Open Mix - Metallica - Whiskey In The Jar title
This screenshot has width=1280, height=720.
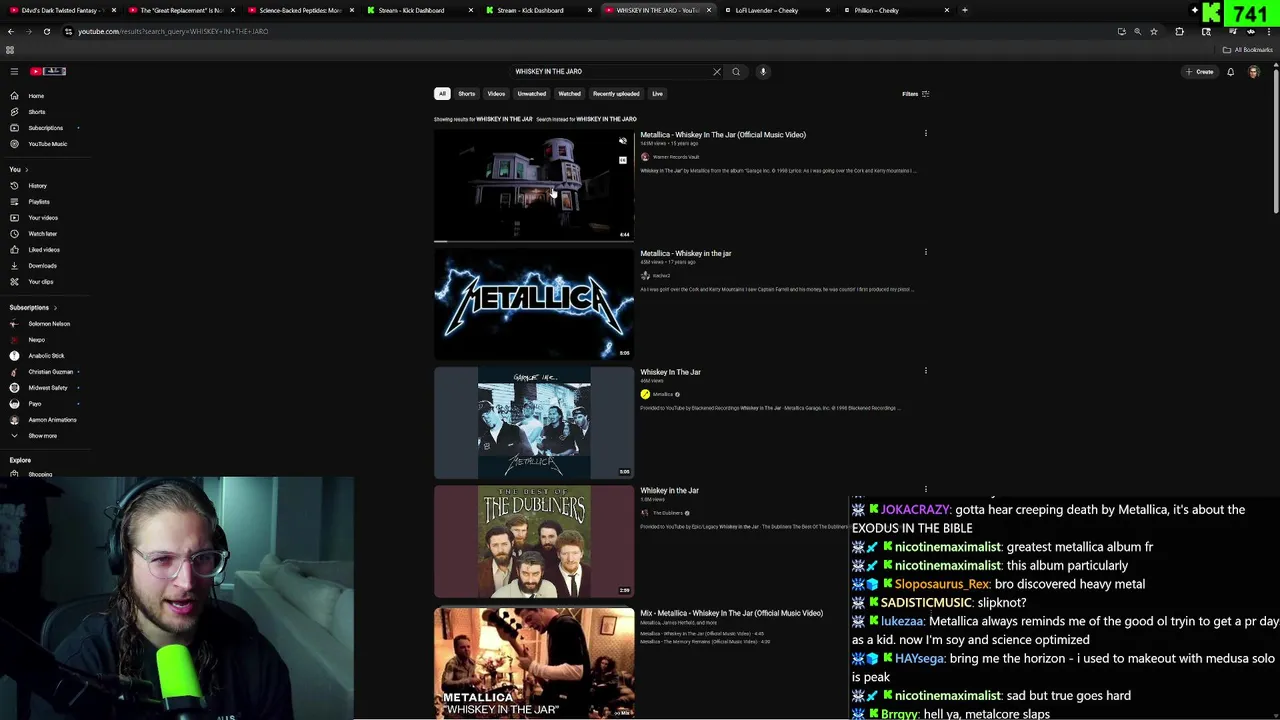coord(731,613)
